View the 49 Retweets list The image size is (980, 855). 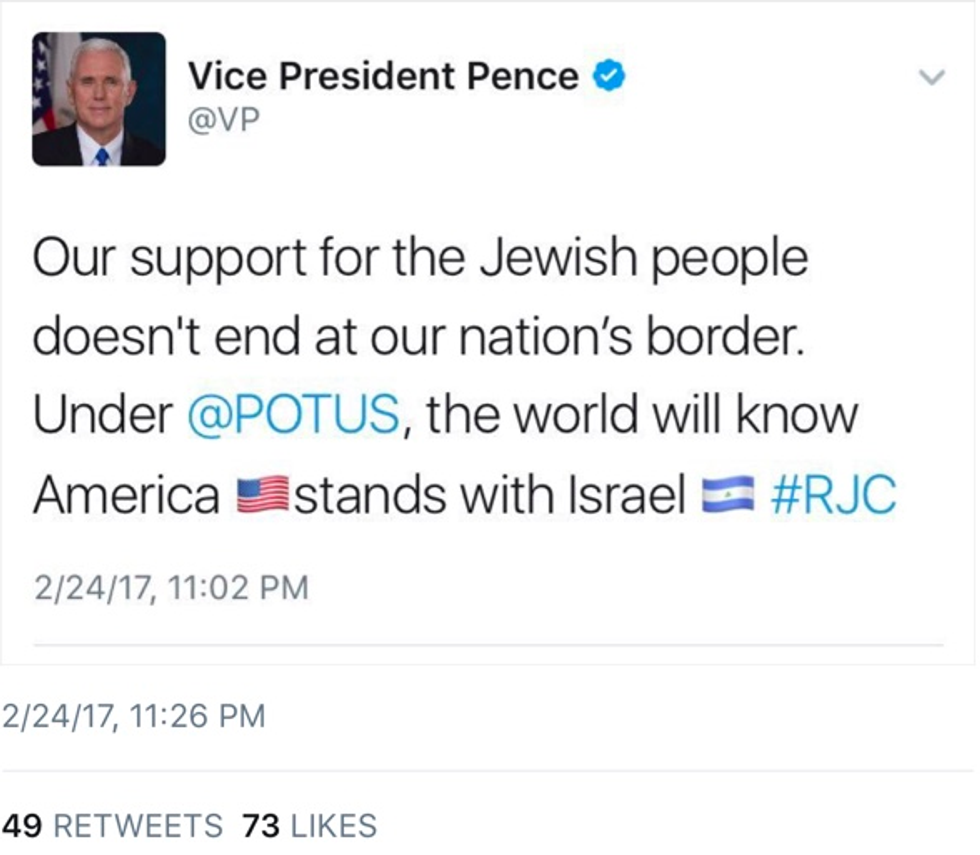point(112,826)
